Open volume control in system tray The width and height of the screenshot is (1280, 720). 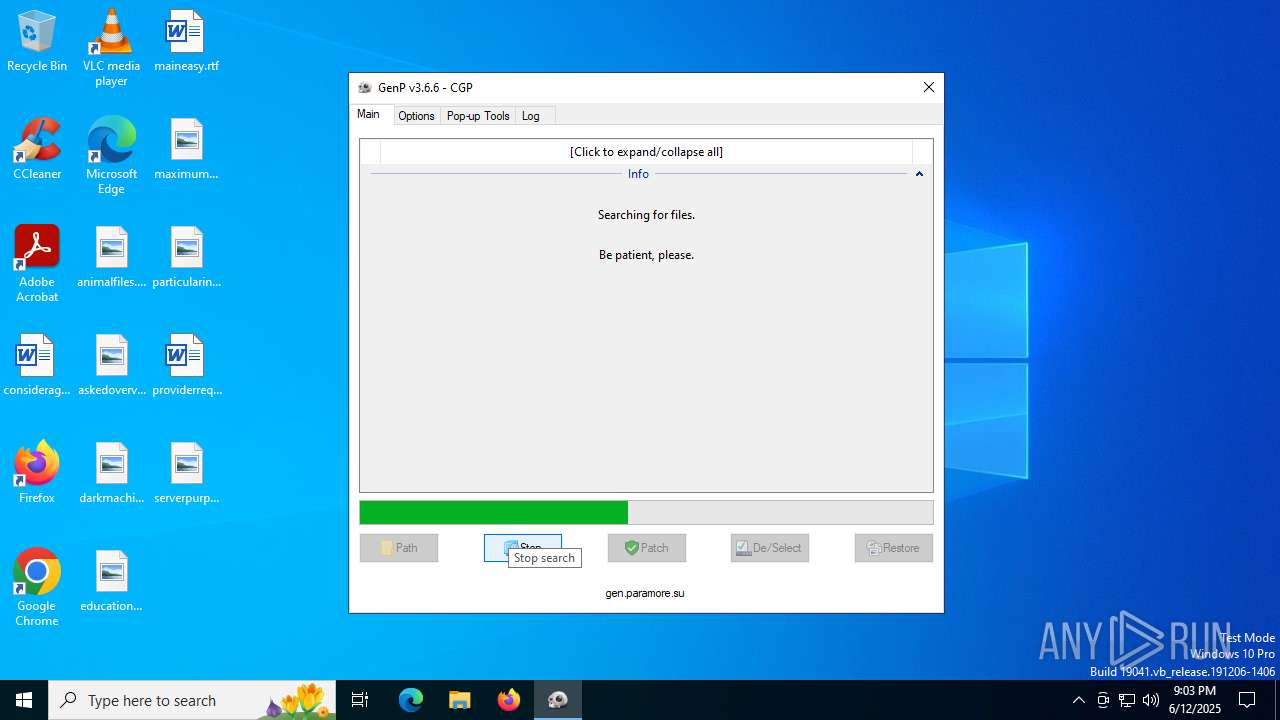[1151, 700]
